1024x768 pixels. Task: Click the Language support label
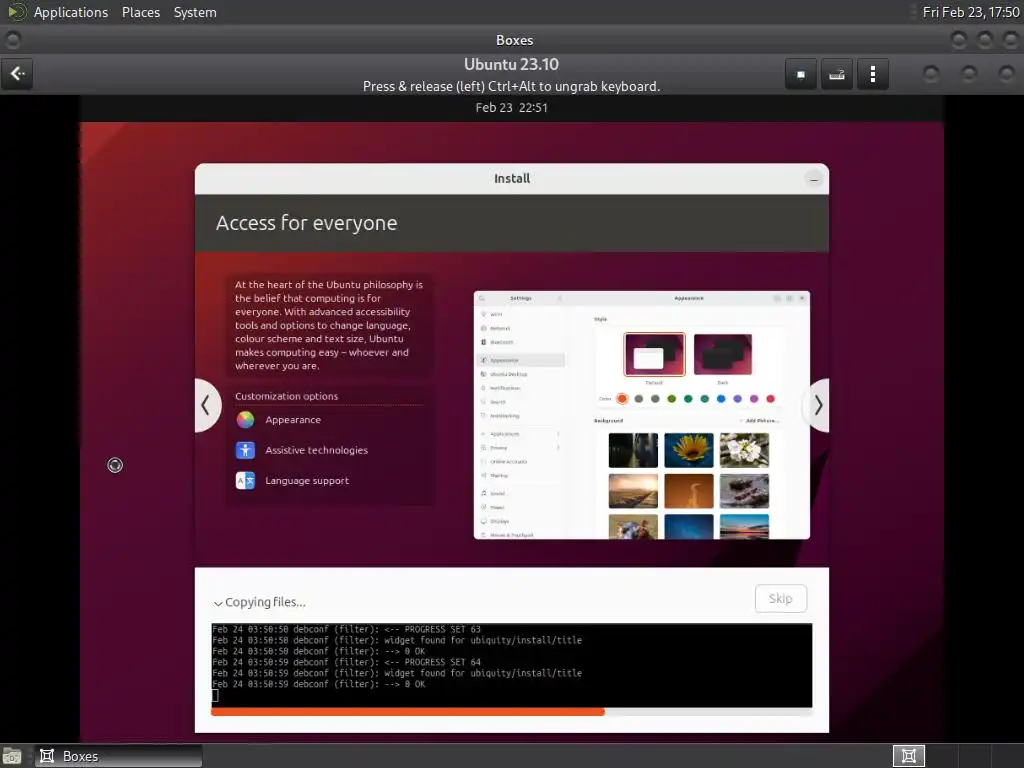pos(307,481)
